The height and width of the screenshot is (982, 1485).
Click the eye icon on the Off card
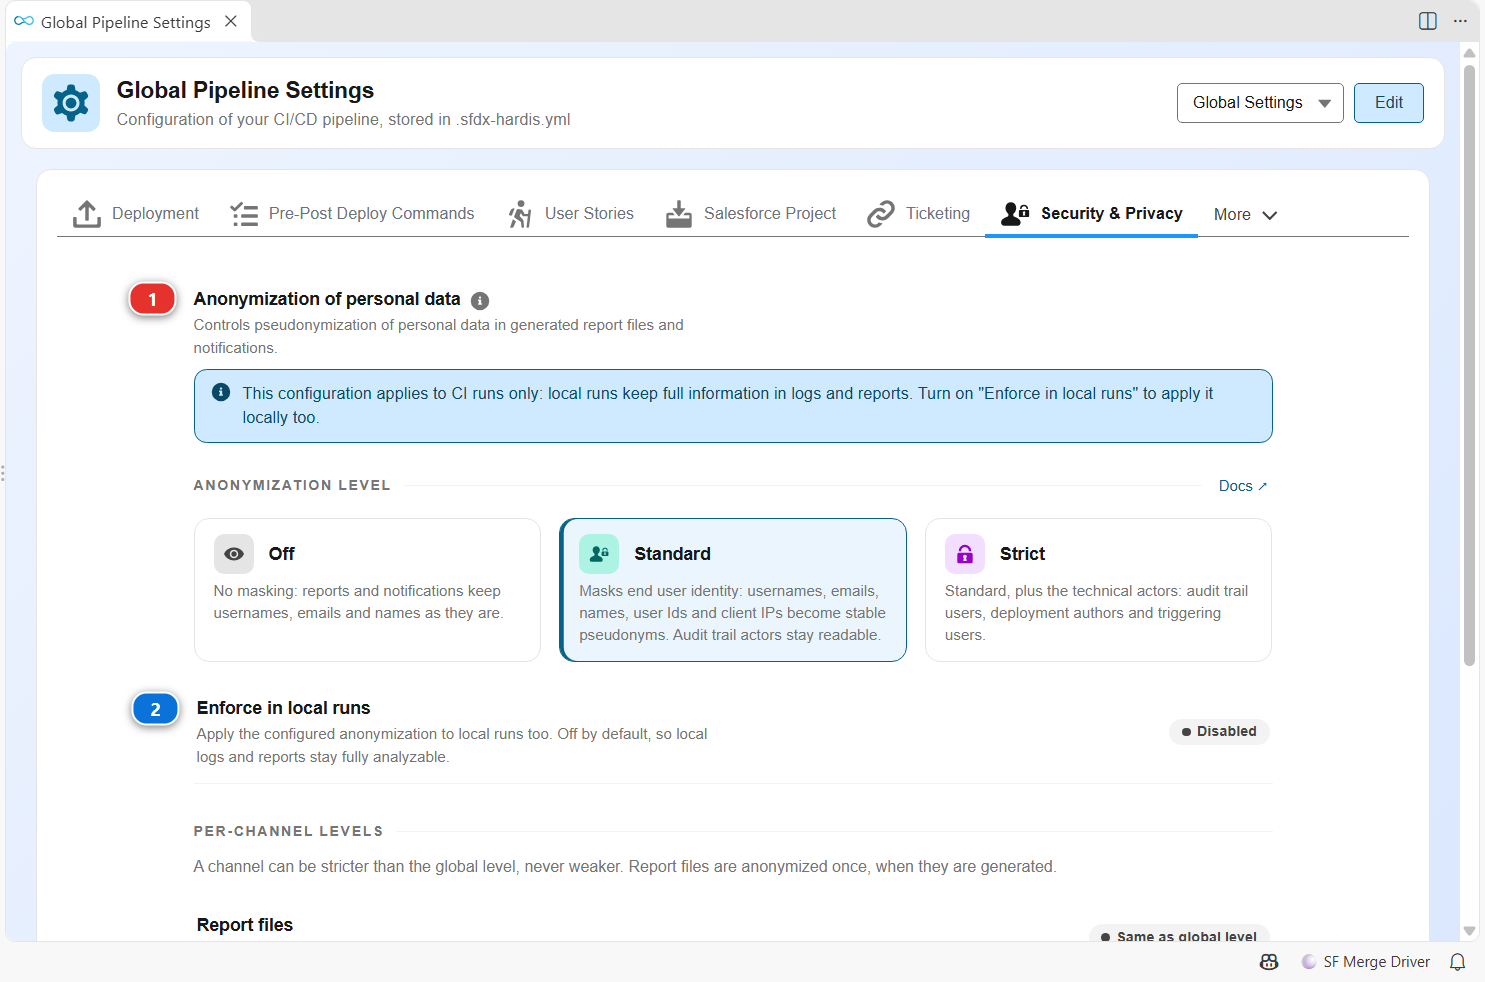(234, 554)
